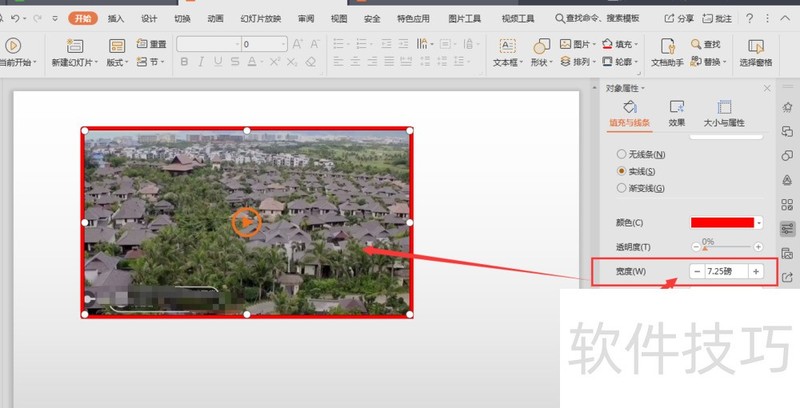800x408 pixels.
Task: Toggle Underline formatting
Action: pos(218,62)
